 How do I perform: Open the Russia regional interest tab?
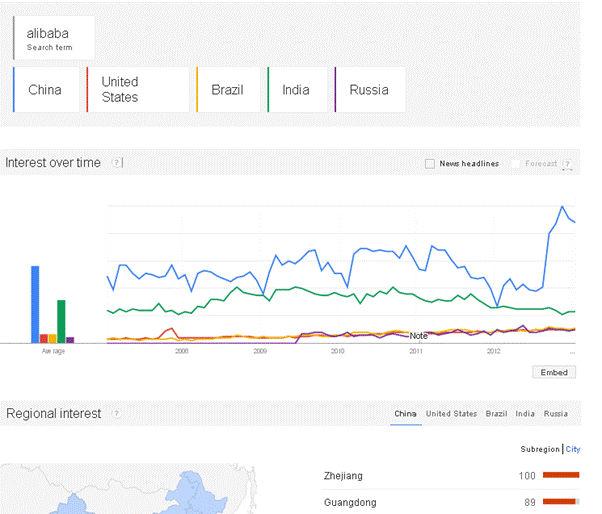click(556, 413)
